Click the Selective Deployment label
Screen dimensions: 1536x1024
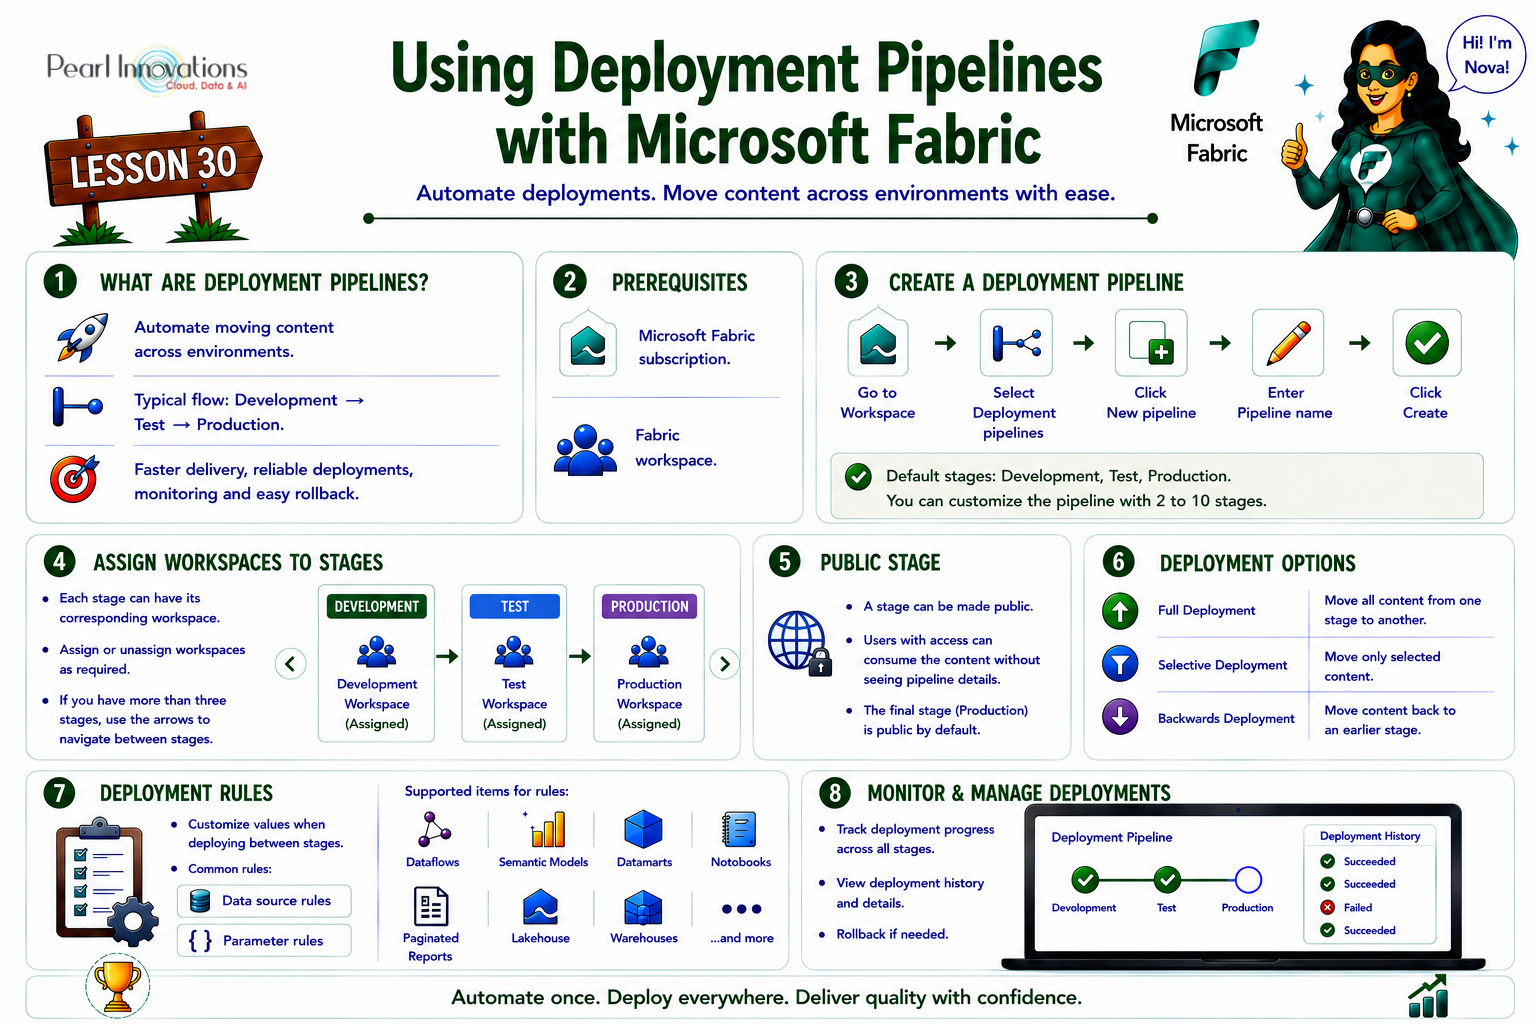[x=1222, y=665]
